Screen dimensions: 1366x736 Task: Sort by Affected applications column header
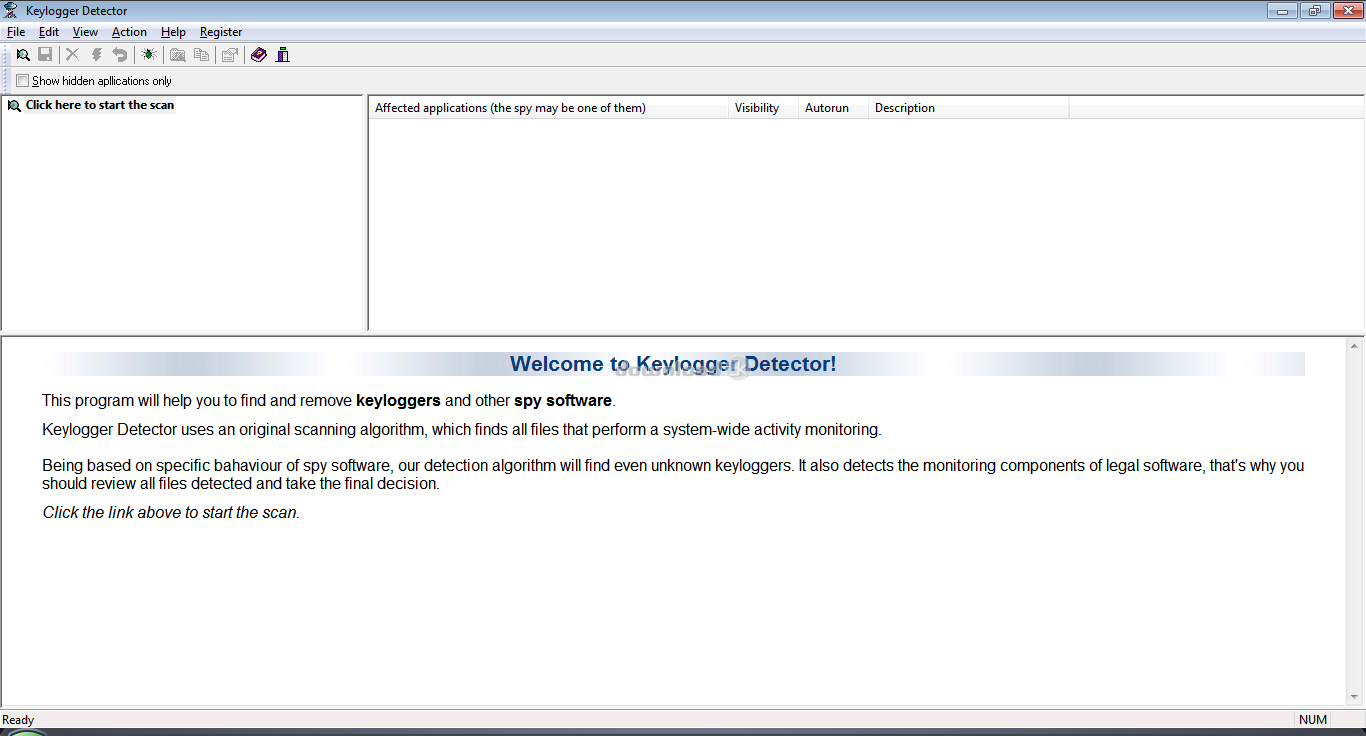[548, 108]
